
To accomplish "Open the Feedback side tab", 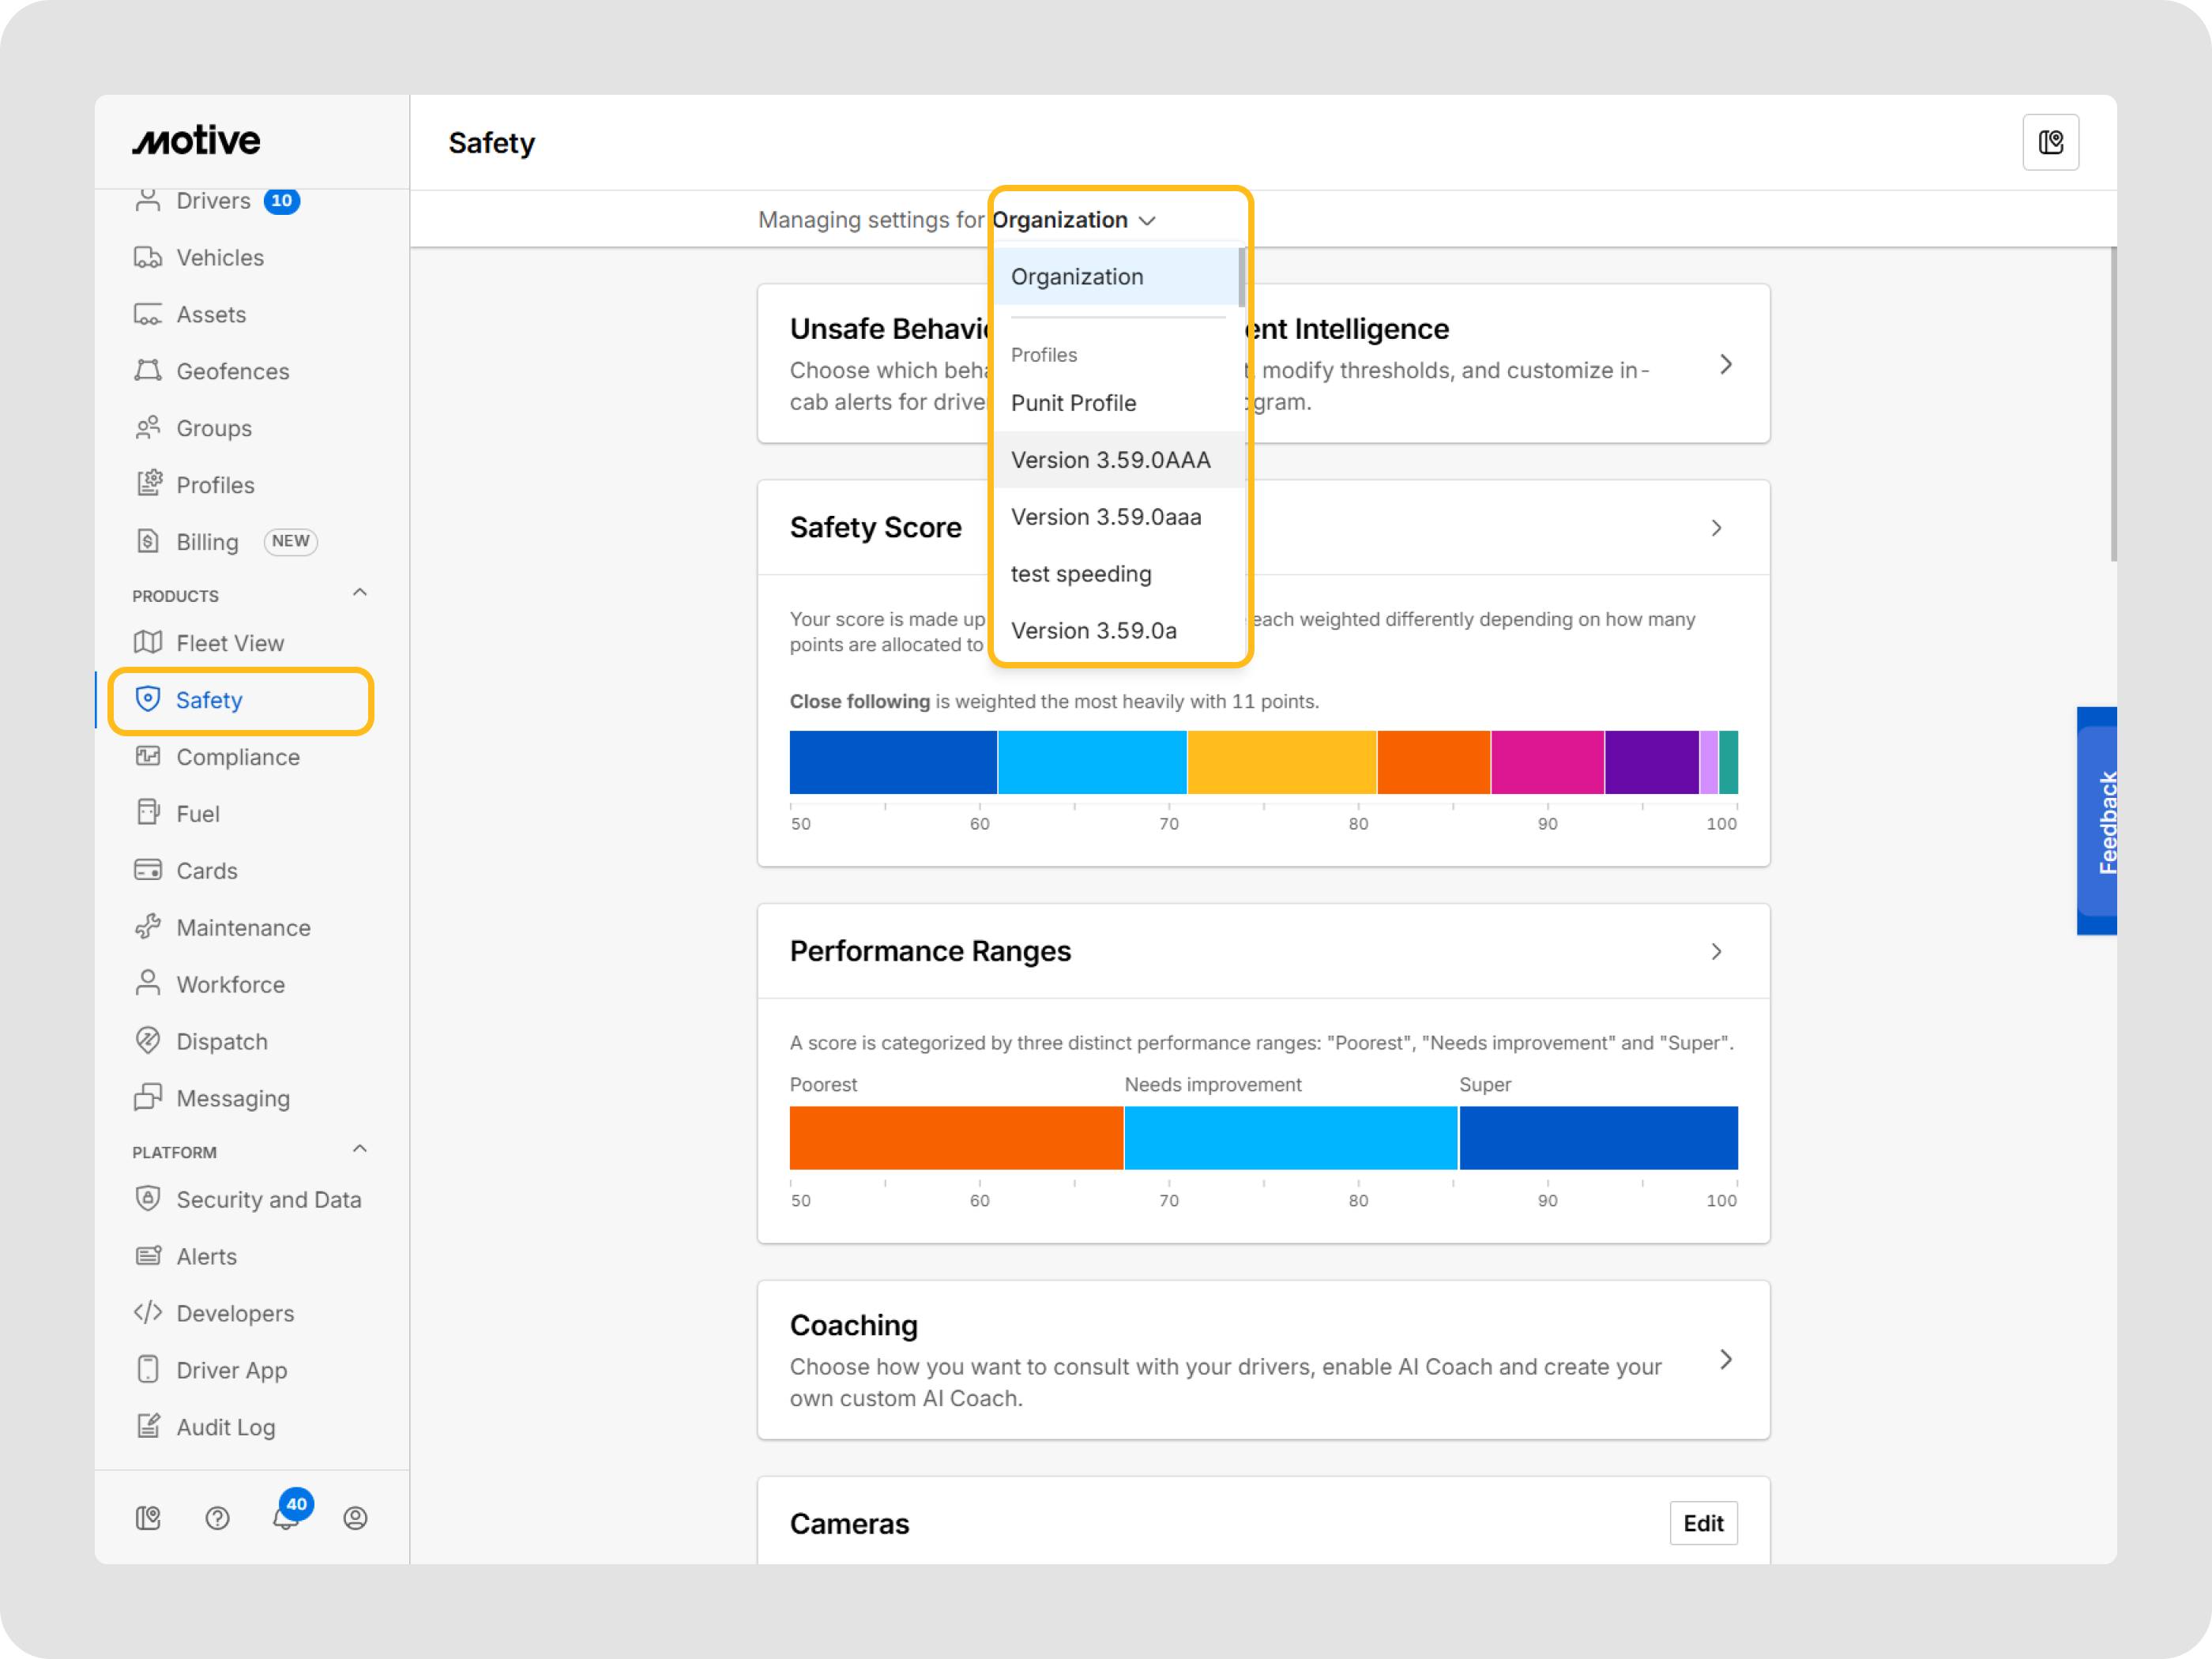I will click(x=2097, y=822).
